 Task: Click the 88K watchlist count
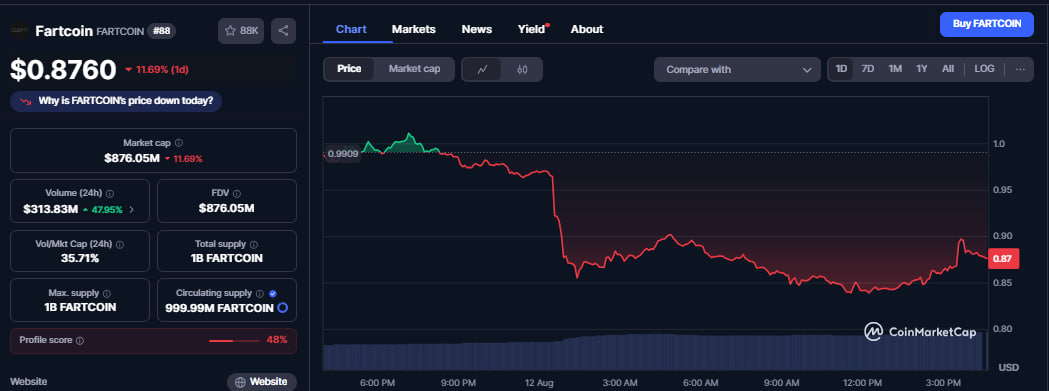[x=249, y=31]
